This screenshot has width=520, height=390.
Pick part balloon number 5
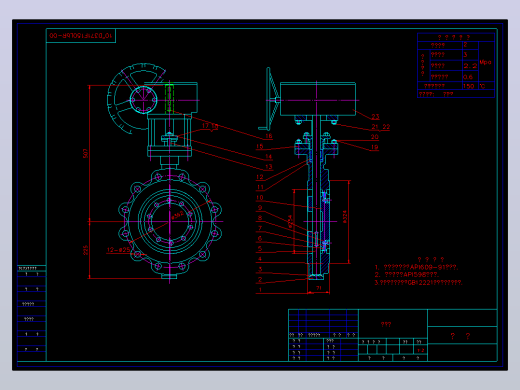click(x=260, y=248)
